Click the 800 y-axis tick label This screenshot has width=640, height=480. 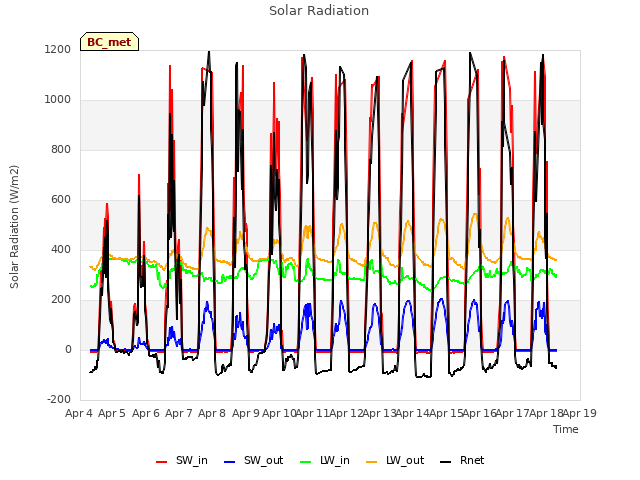click(61, 150)
